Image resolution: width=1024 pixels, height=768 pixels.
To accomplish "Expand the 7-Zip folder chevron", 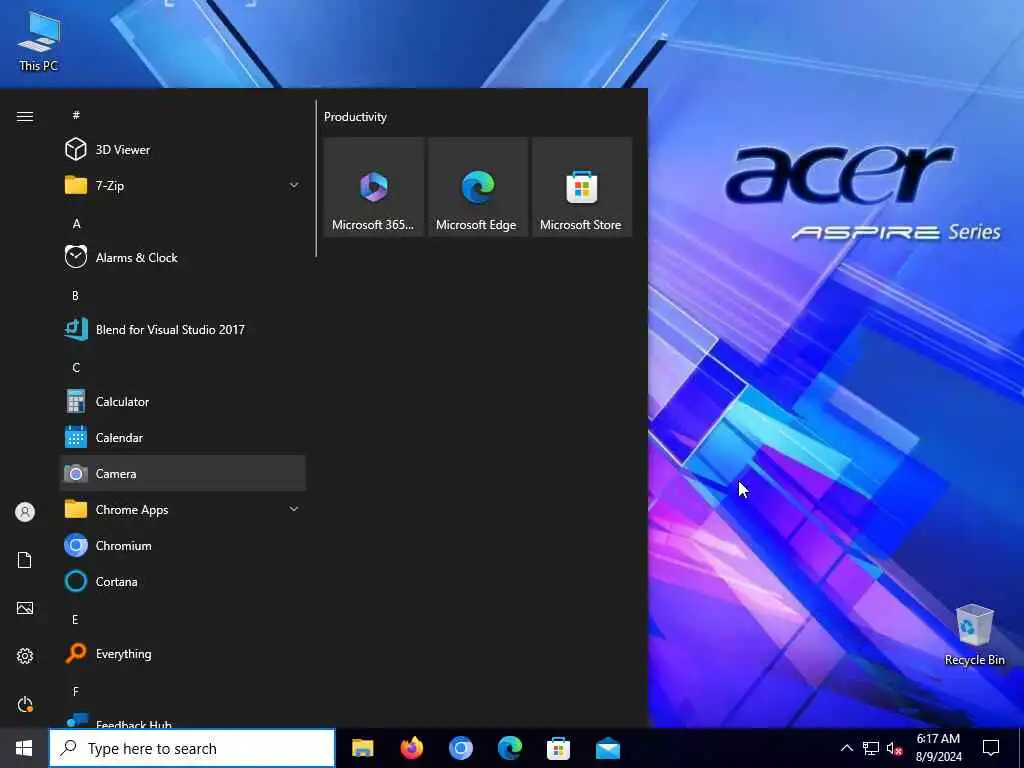I will coord(294,185).
